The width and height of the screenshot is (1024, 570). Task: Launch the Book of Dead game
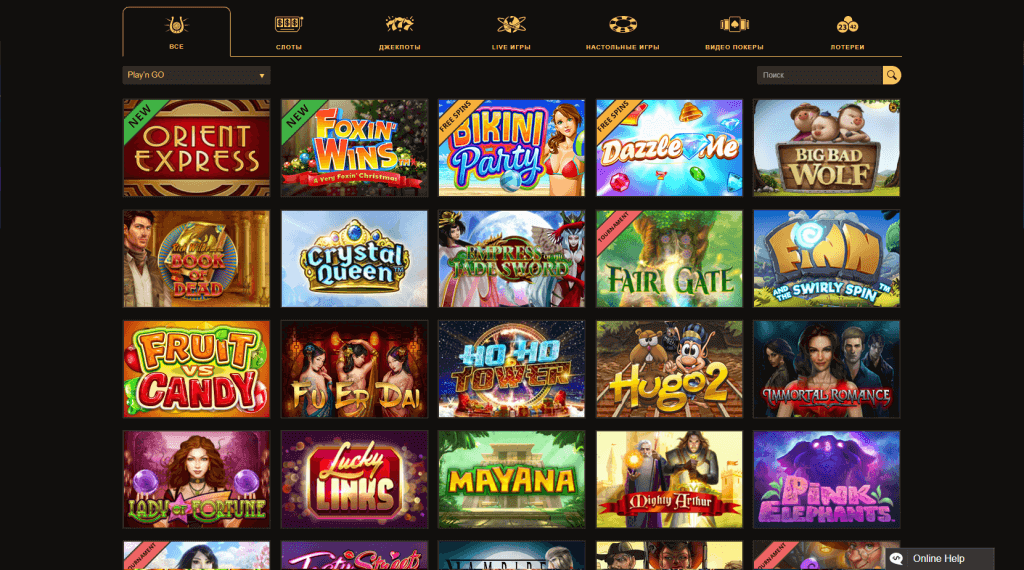[197, 259]
